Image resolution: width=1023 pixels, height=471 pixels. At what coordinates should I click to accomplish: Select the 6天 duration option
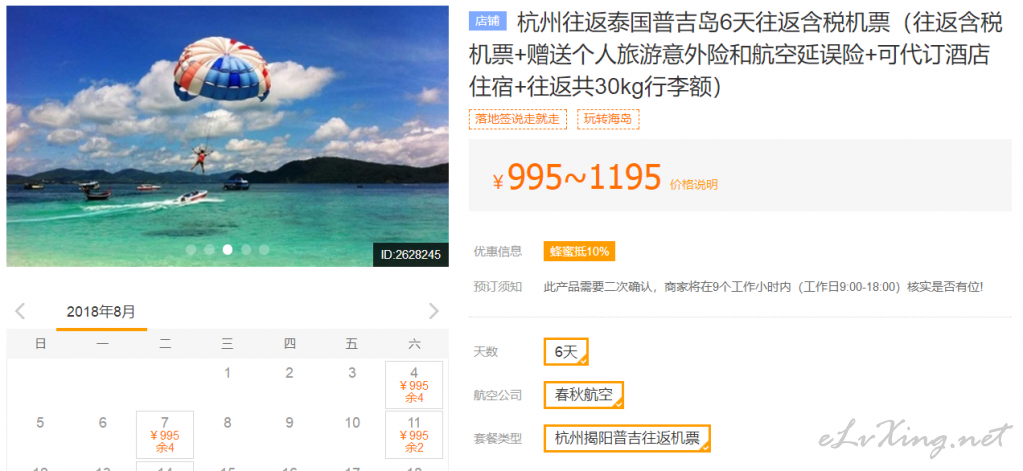[x=566, y=352]
